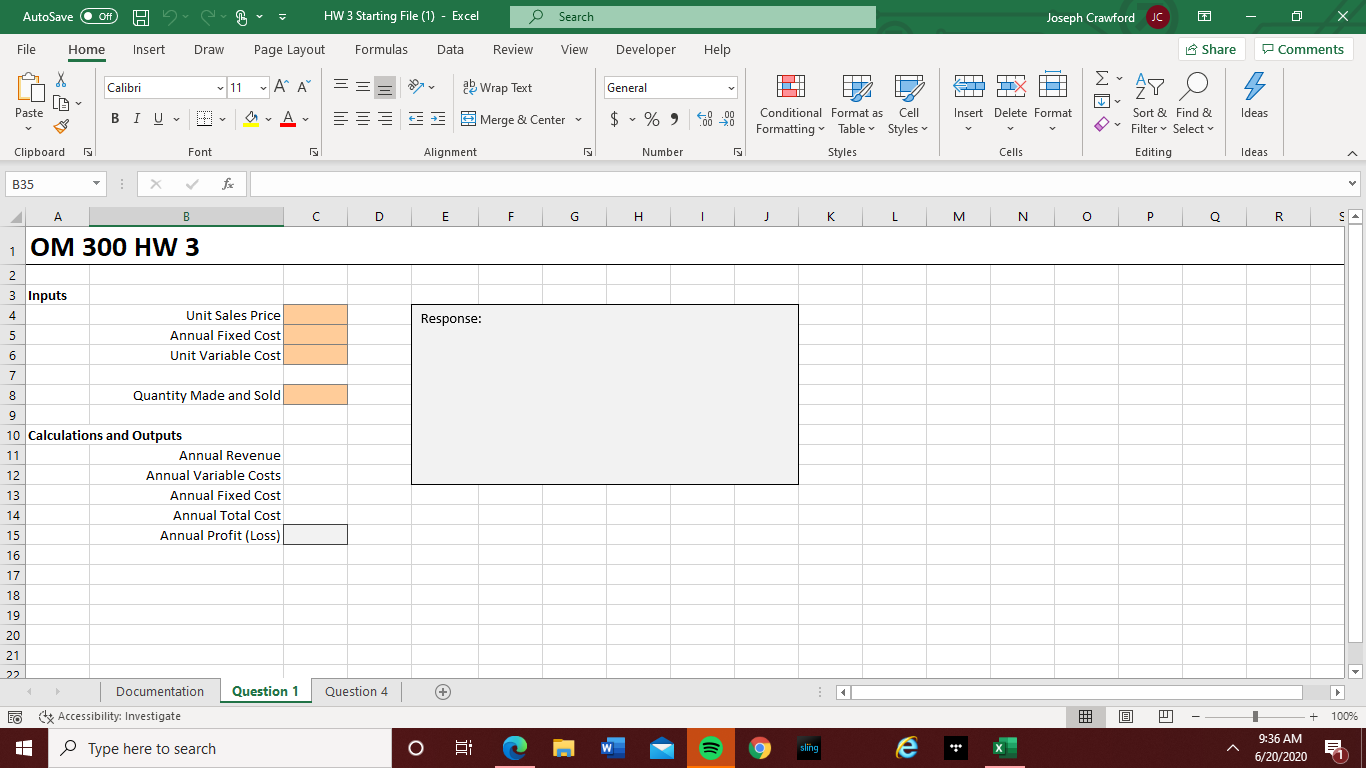Screen dimensions: 1366x768
Task: Click the Joseph Crawford account button
Action: click(1108, 17)
